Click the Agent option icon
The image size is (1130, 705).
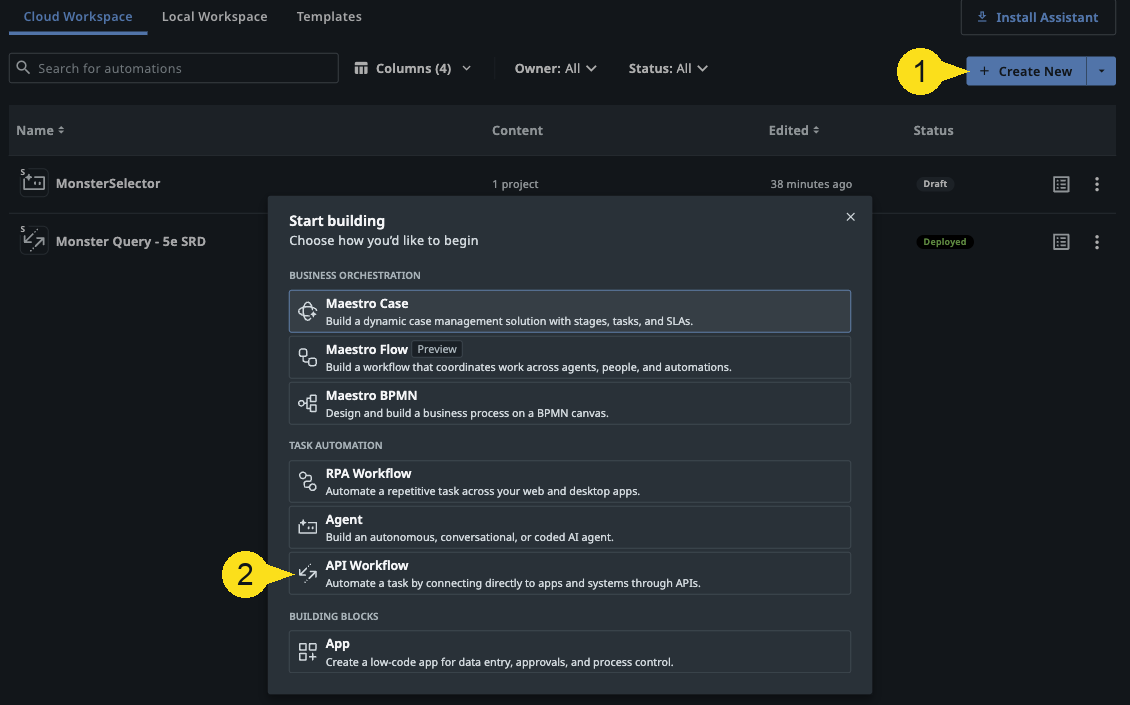(x=308, y=528)
